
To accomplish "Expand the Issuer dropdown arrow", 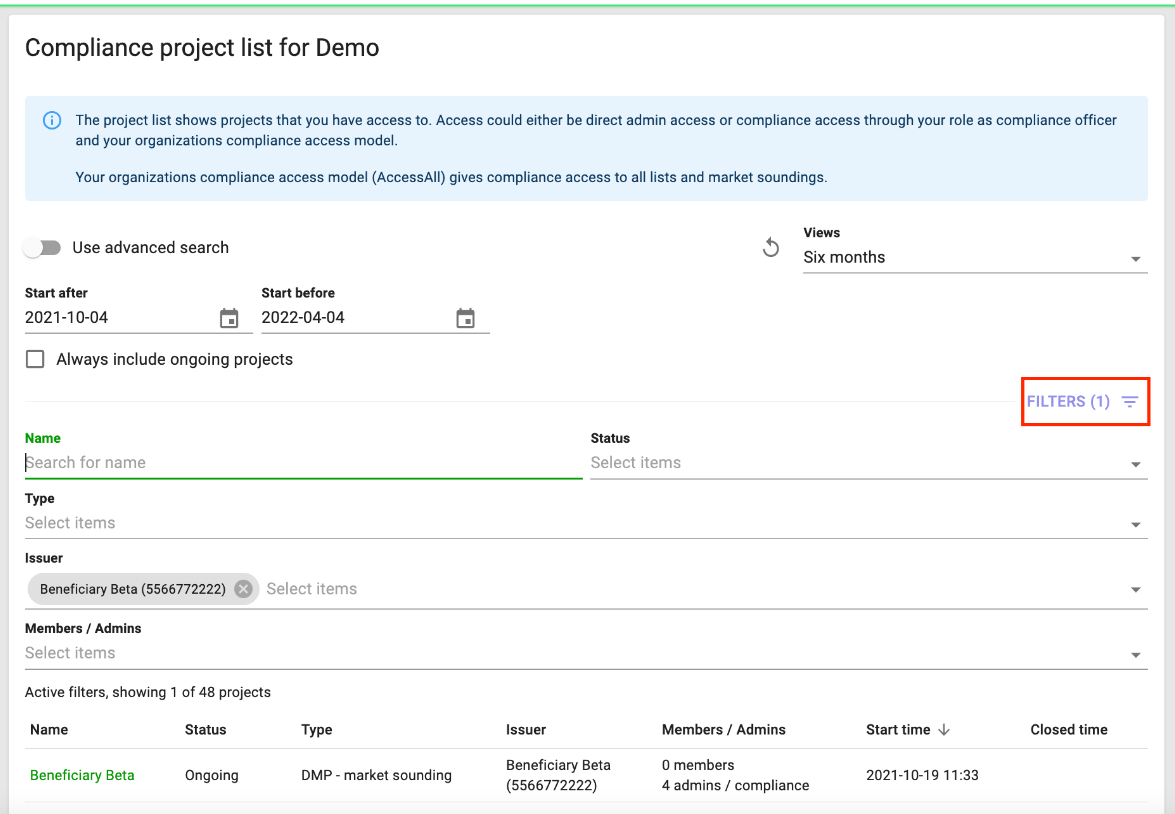I will pyautogui.click(x=1135, y=590).
